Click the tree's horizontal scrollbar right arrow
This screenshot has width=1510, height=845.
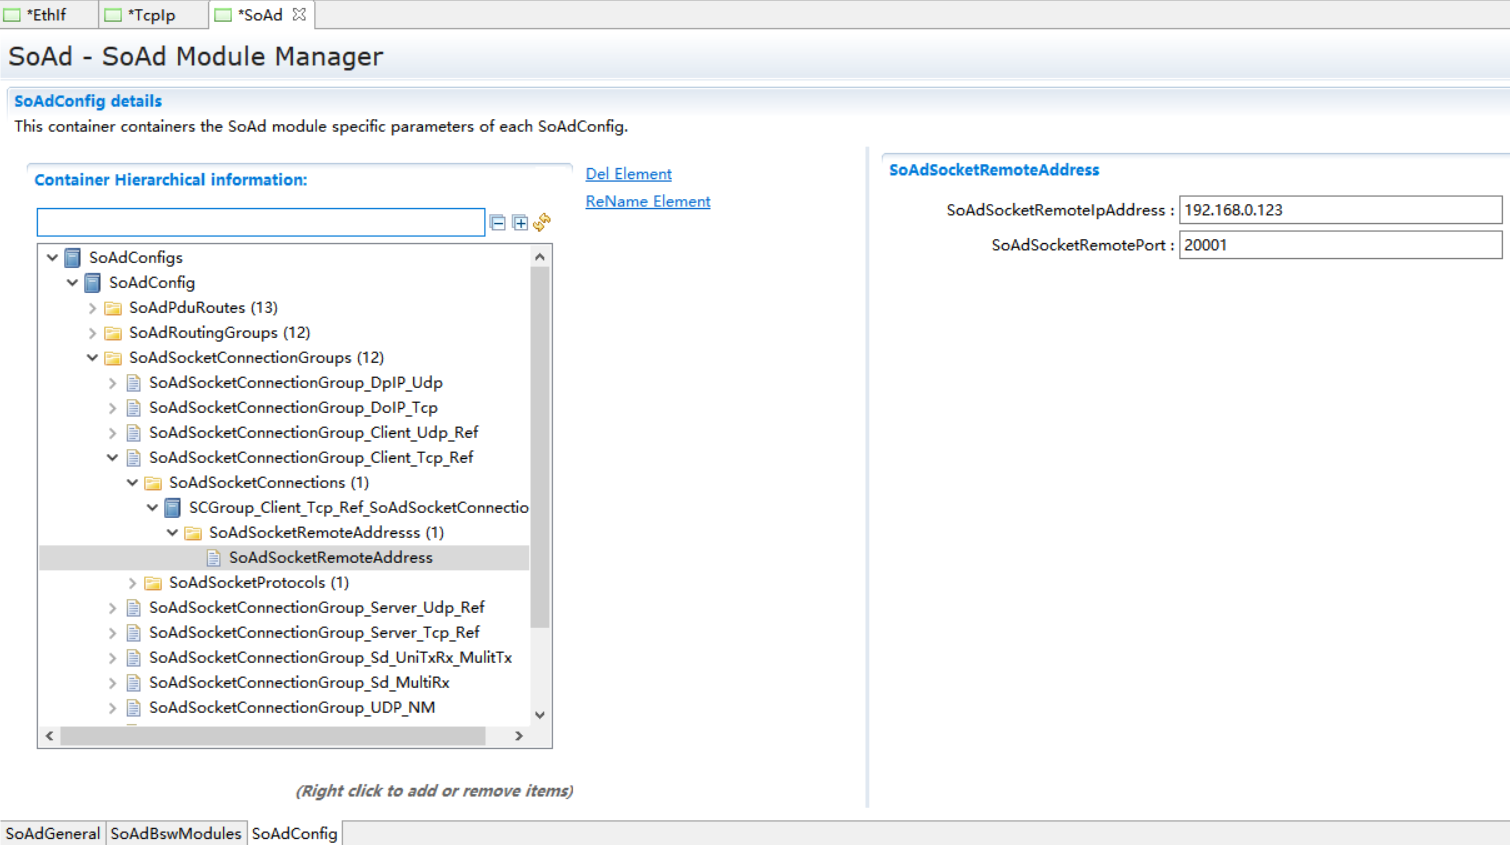(x=518, y=736)
